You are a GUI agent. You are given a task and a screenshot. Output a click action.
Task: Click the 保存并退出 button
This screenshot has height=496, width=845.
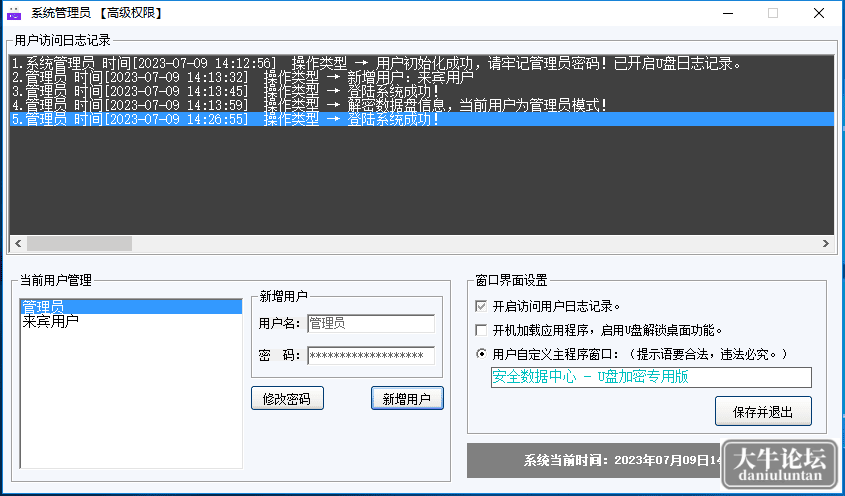[x=763, y=412]
